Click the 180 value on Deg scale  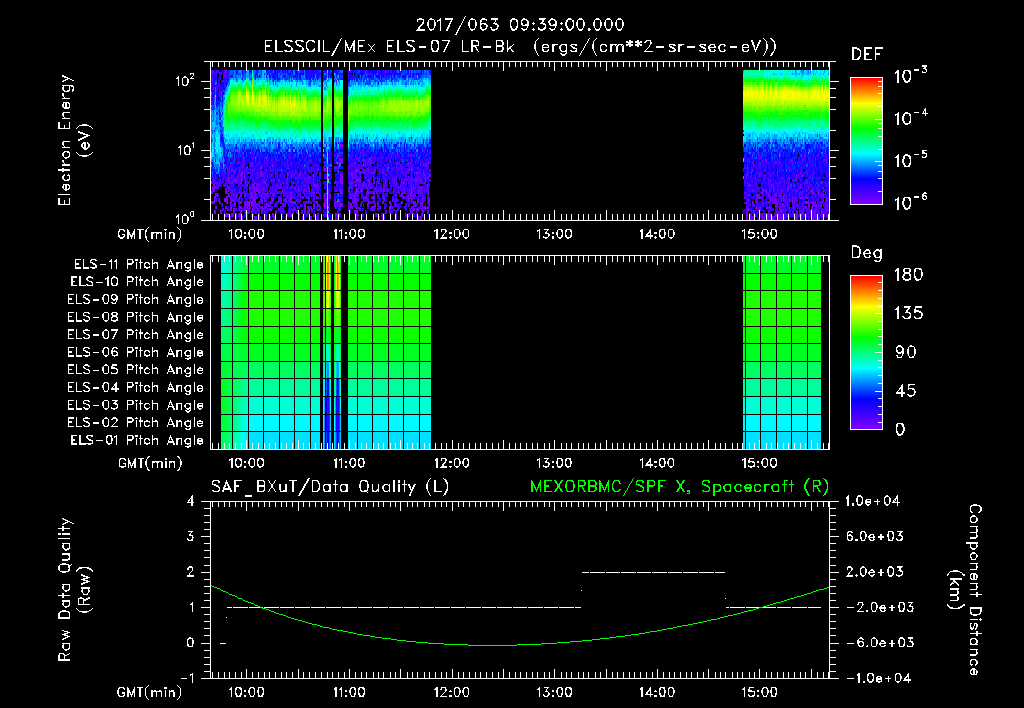coord(908,275)
